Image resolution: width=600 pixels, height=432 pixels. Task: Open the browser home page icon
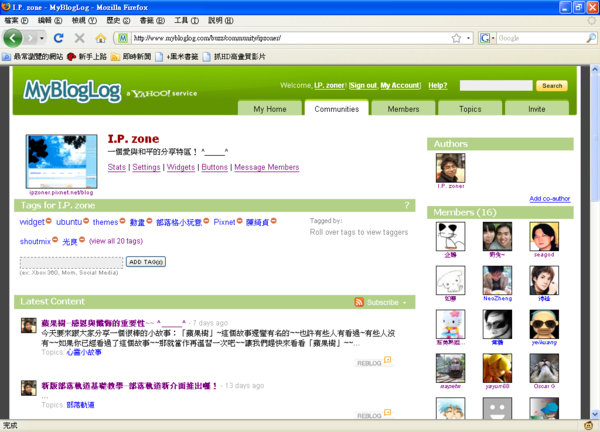click(101, 38)
